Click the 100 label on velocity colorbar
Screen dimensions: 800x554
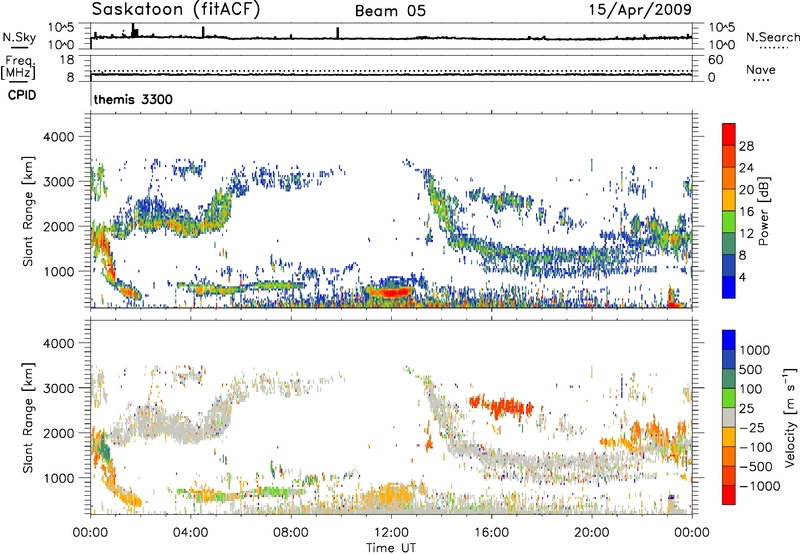[x=751, y=389]
